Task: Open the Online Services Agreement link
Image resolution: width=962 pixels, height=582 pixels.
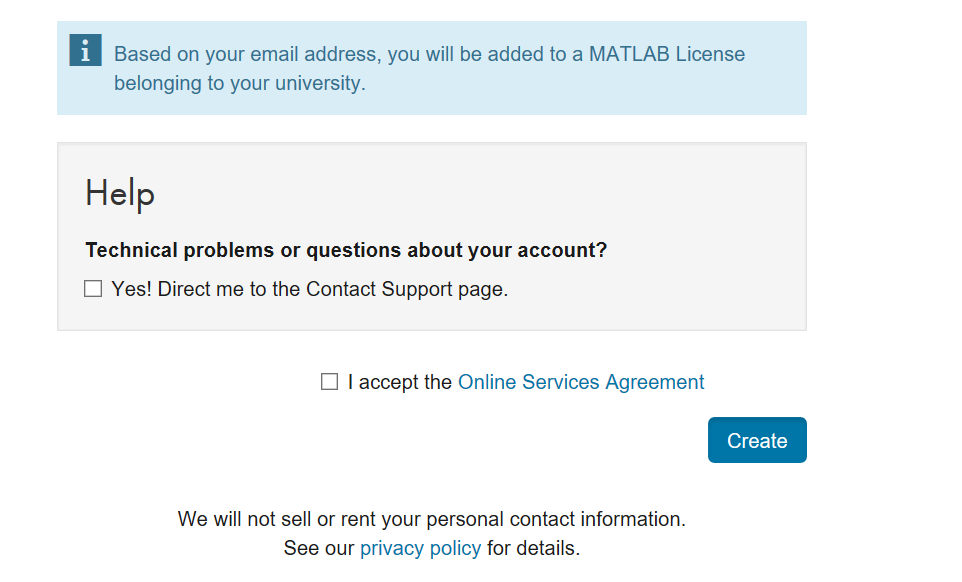Action: click(581, 382)
